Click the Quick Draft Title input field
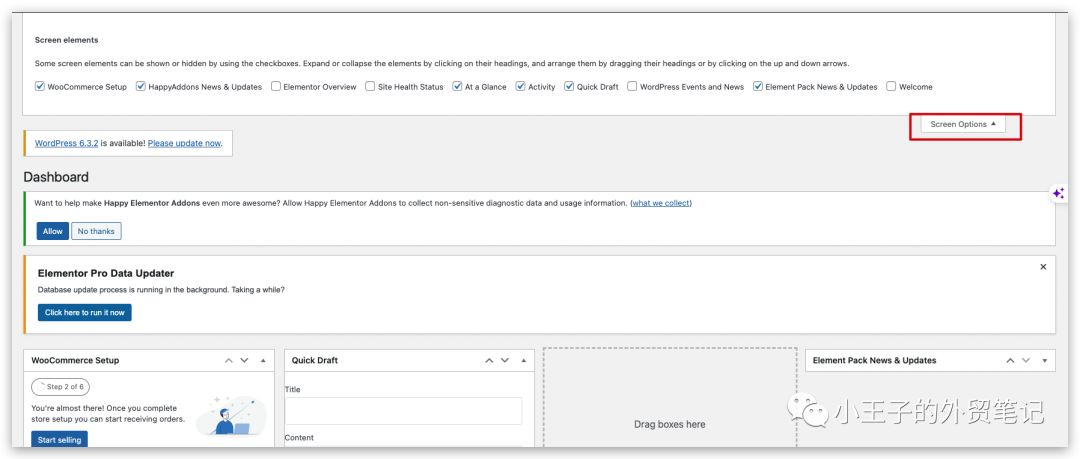 [404, 411]
